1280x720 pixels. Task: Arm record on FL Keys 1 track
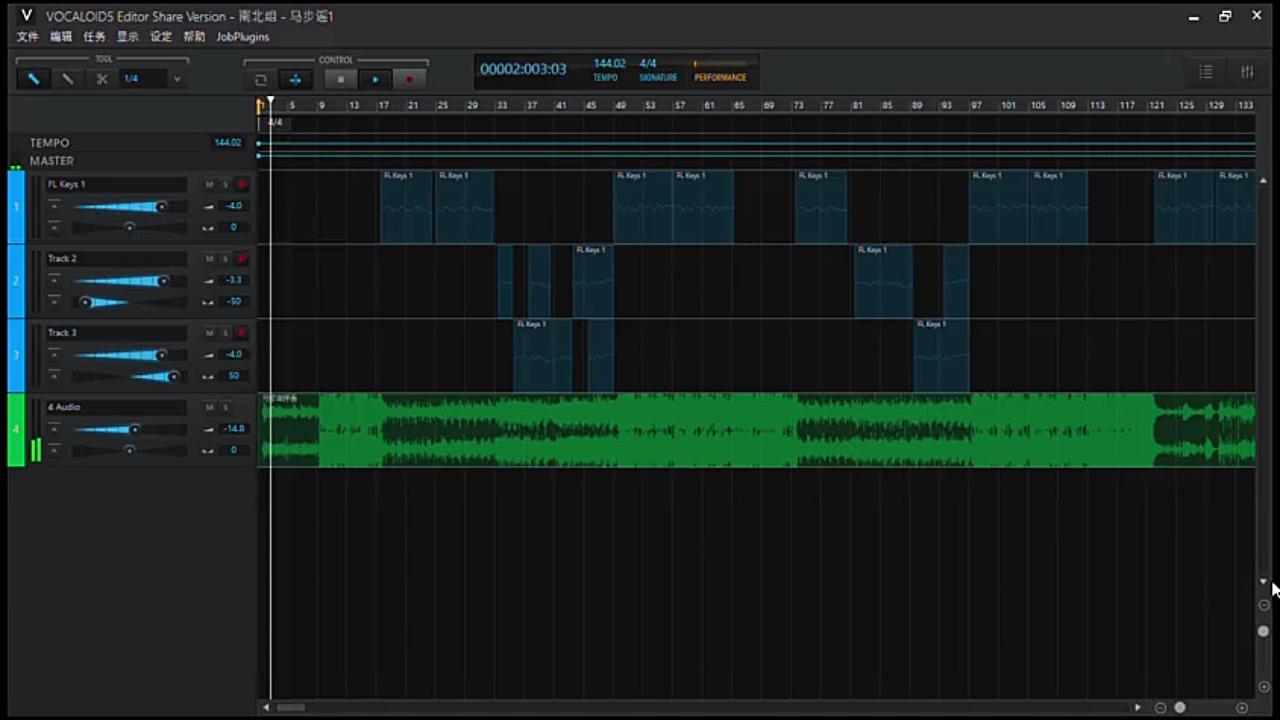241,185
